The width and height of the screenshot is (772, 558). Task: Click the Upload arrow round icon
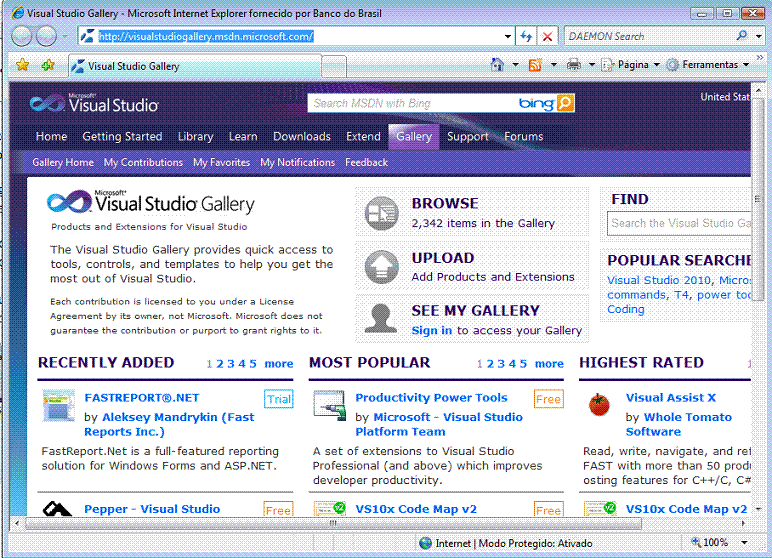click(381, 267)
